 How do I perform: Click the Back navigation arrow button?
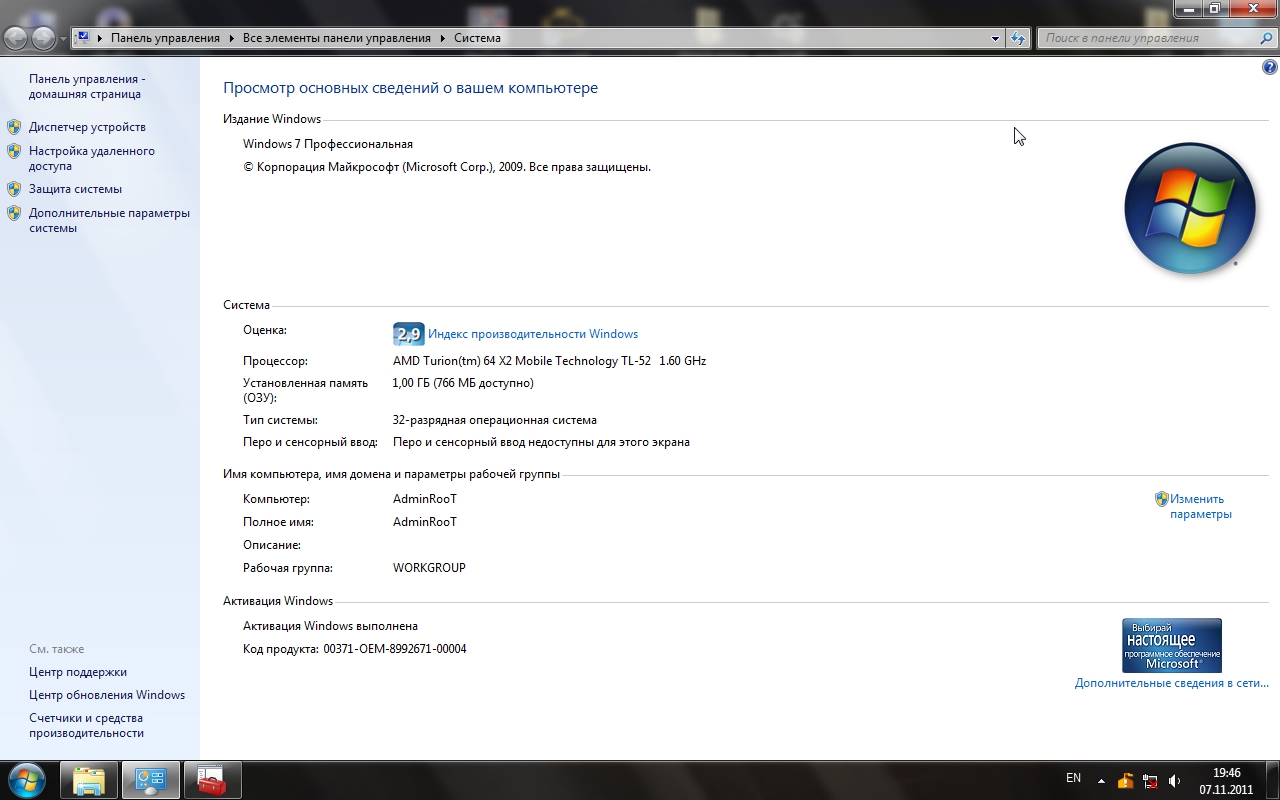16,38
